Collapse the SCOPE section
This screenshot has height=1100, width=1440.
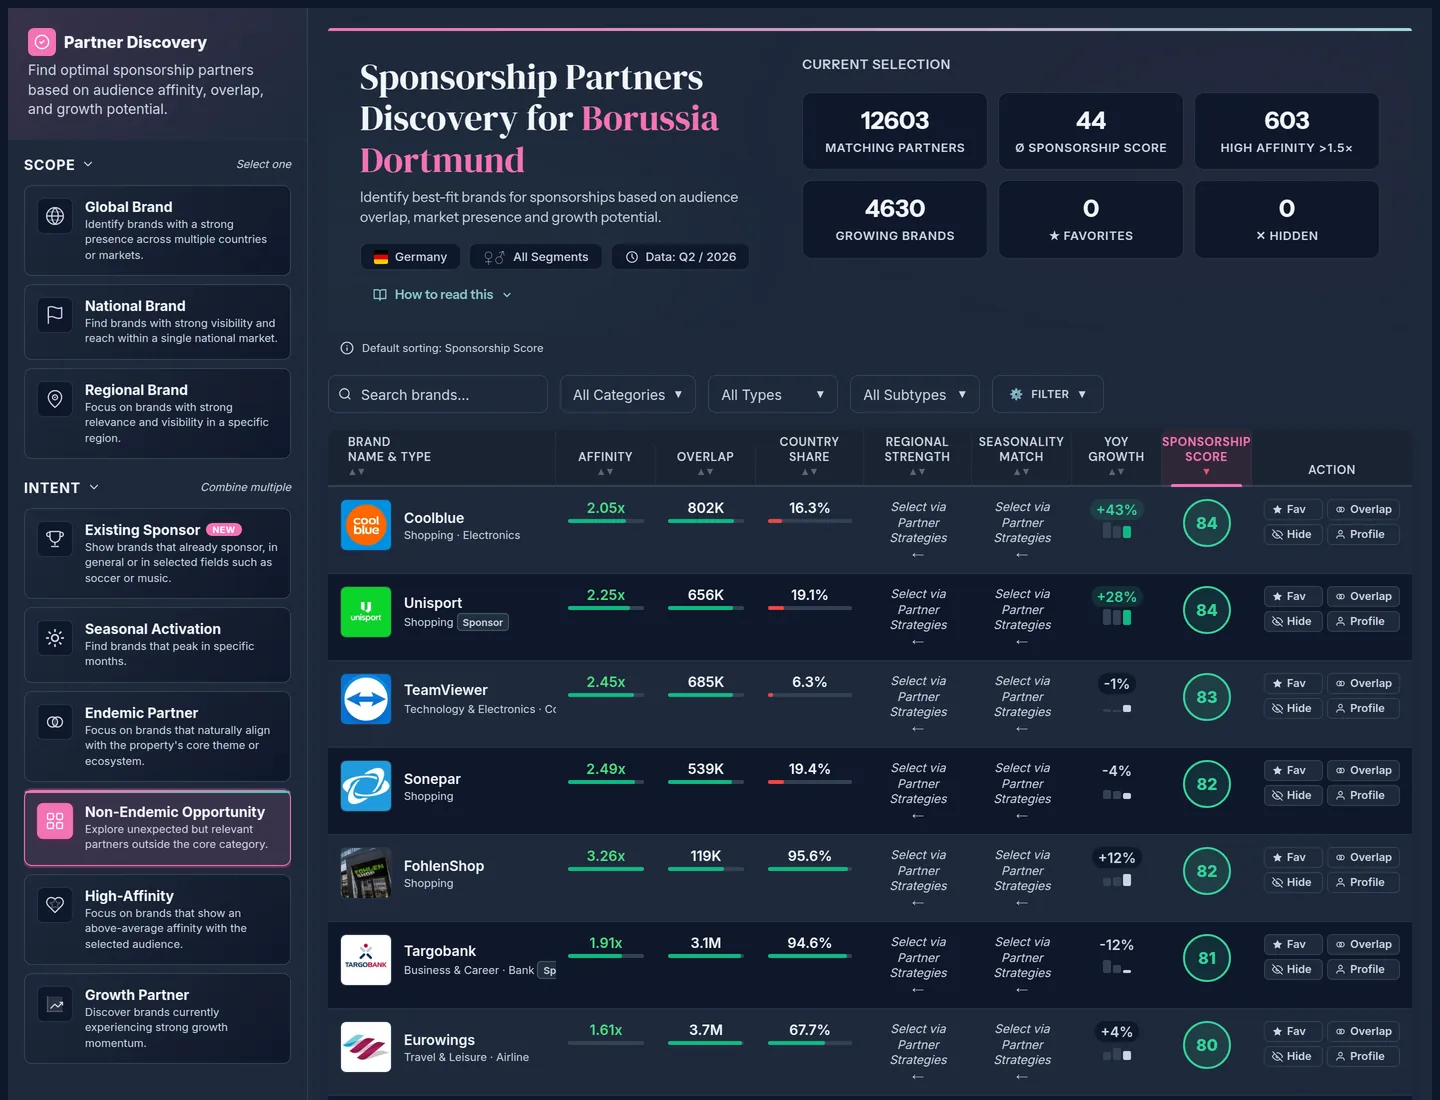pyautogui.click(x=59, y=164)
